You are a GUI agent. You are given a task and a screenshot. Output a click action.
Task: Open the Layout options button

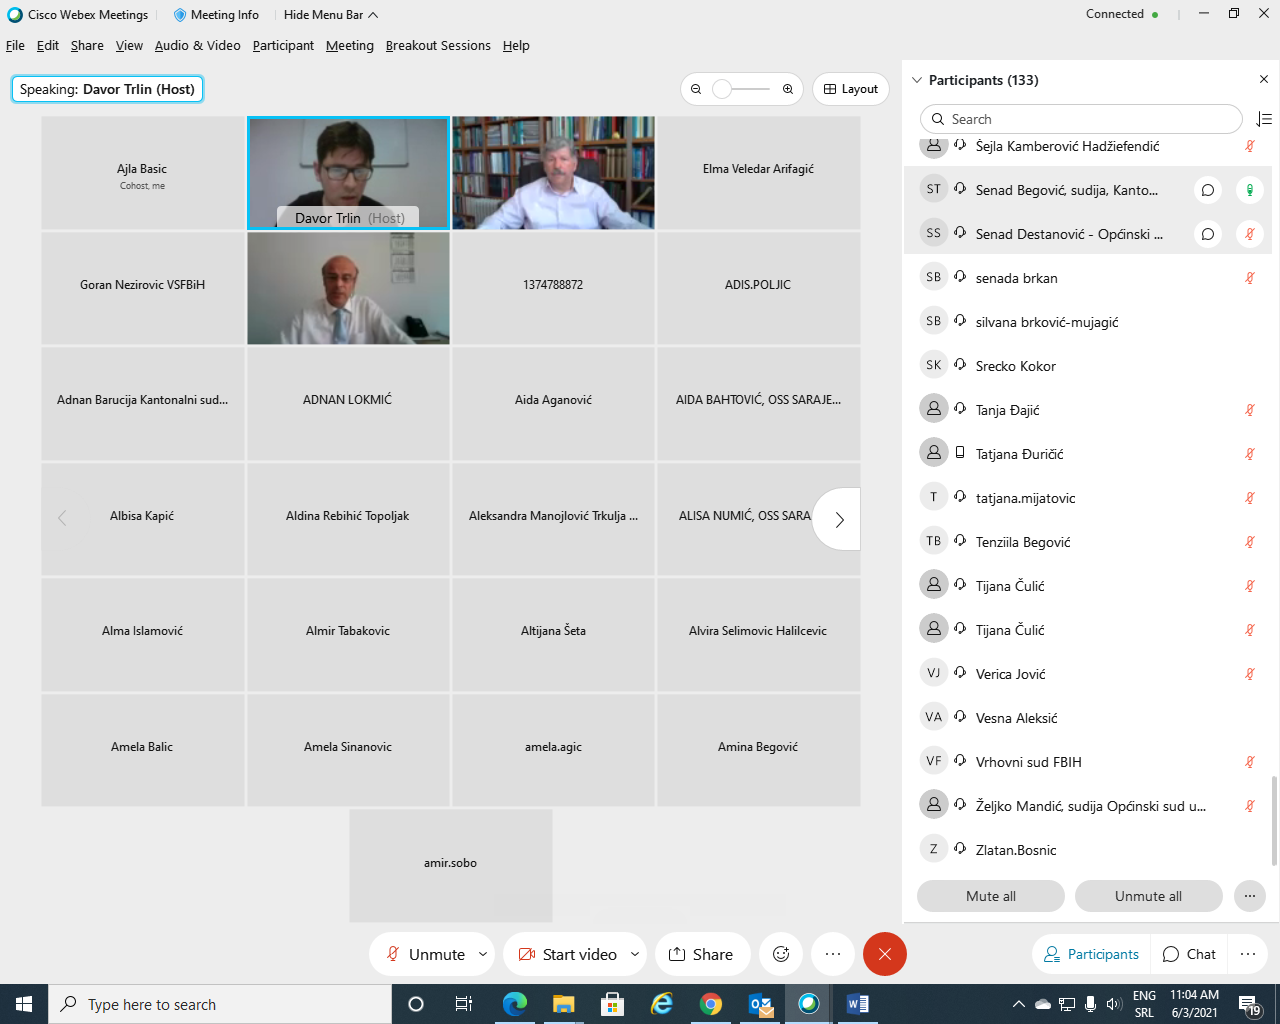(850, 89)
